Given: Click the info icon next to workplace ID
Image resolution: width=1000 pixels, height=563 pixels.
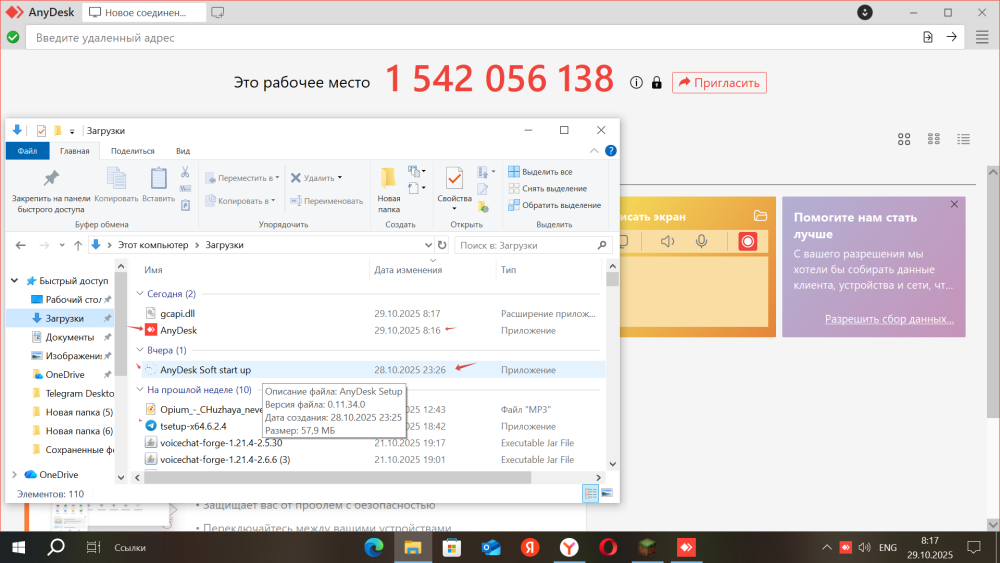Looking at the screenshot, I should (x=636, y=82).
